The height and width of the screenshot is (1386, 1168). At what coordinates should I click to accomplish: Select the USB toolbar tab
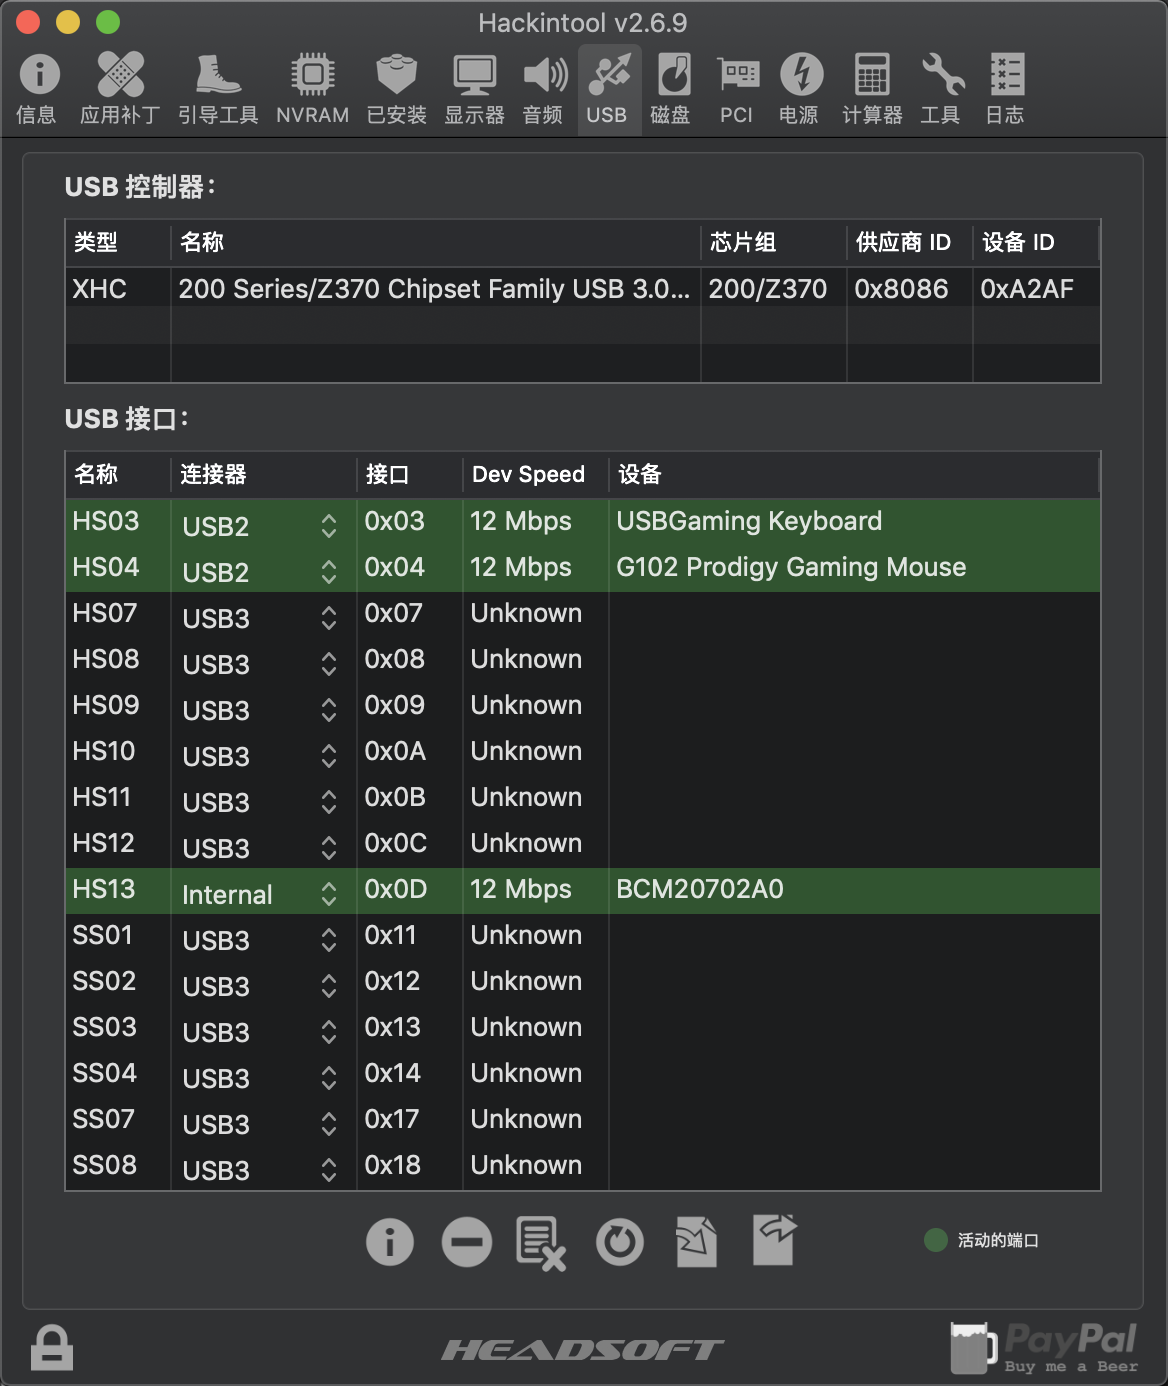(x=608, y=89)
